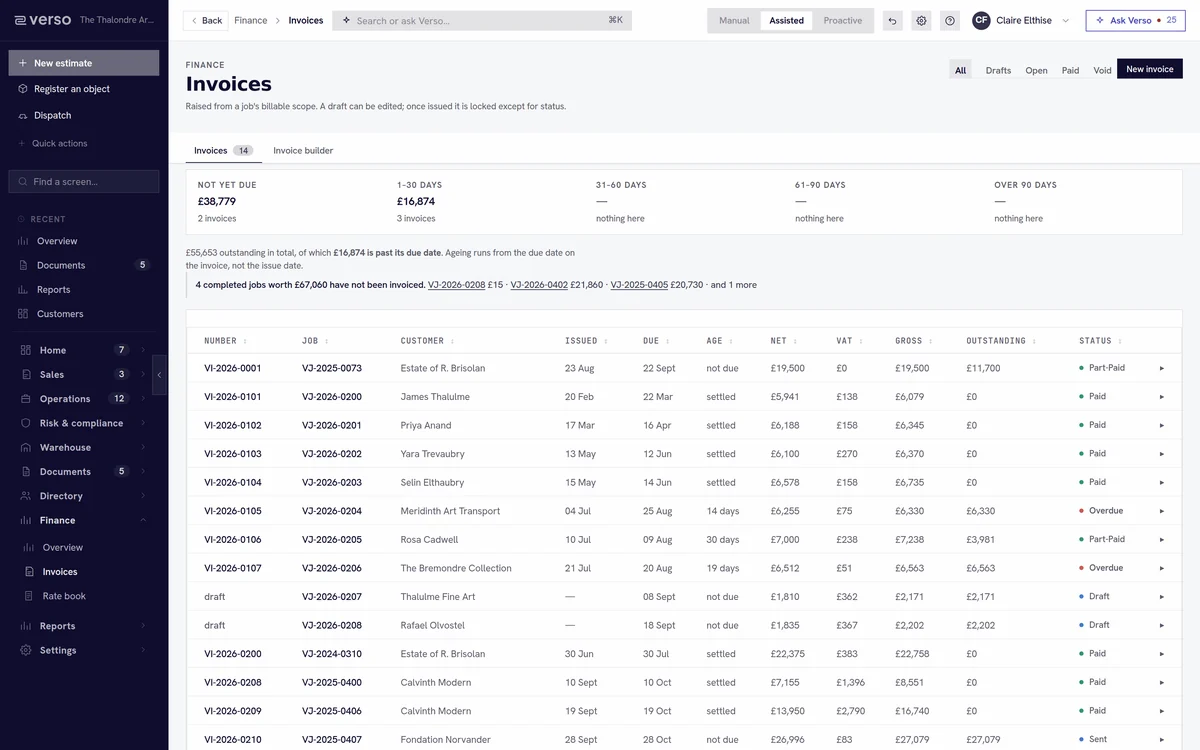Viewport: 1200px width, 750px height.
Task: Open Finance breadcrumb
Action: (250, 20)
